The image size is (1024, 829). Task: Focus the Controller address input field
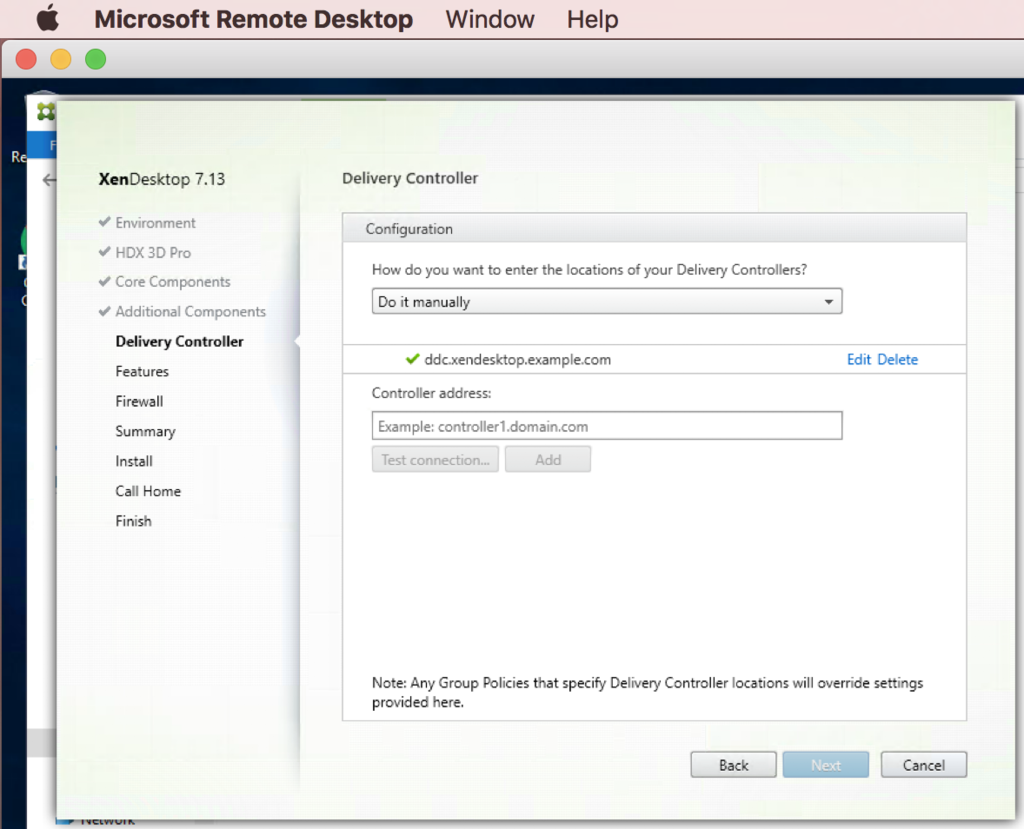coord(607,426)
